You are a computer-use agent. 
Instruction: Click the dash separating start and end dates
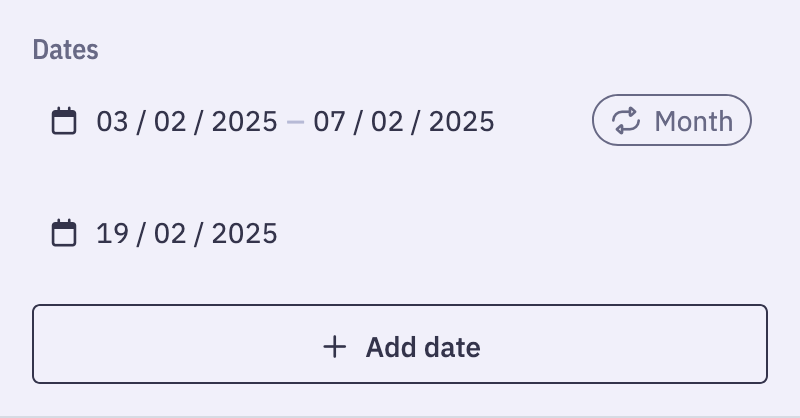(295, 122)
